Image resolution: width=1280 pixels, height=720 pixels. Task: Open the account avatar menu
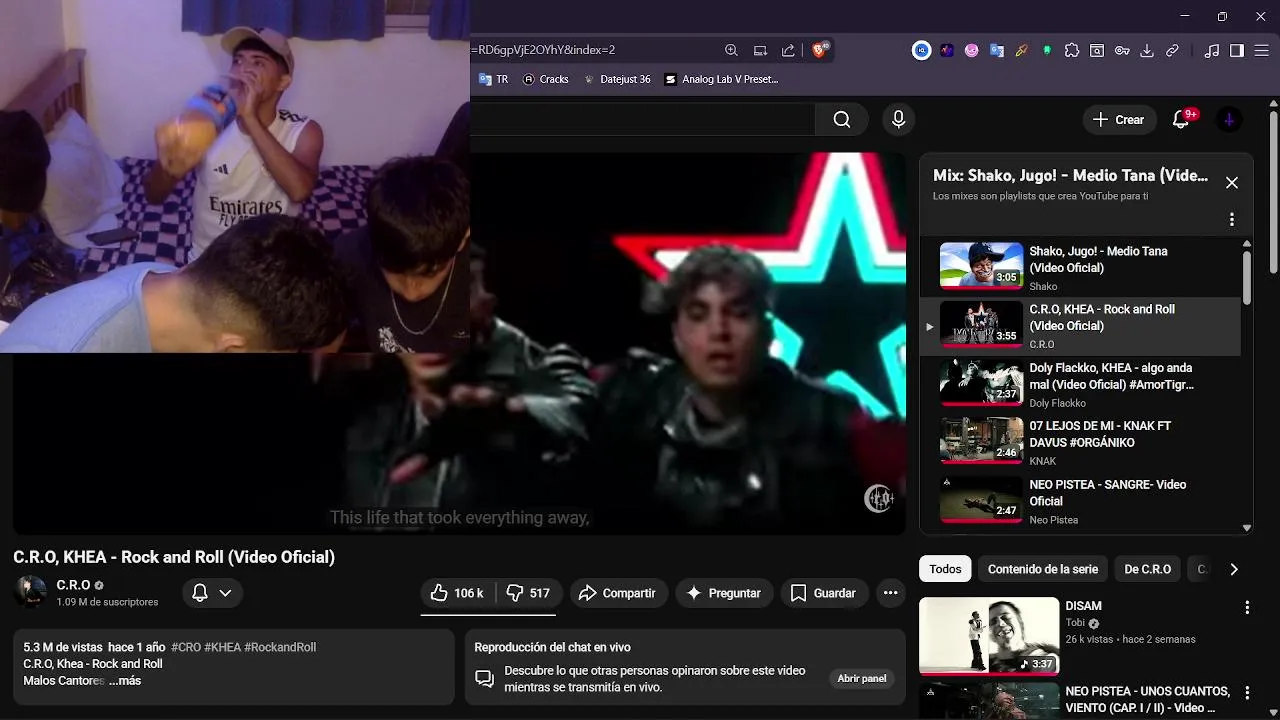point(1229,120)
